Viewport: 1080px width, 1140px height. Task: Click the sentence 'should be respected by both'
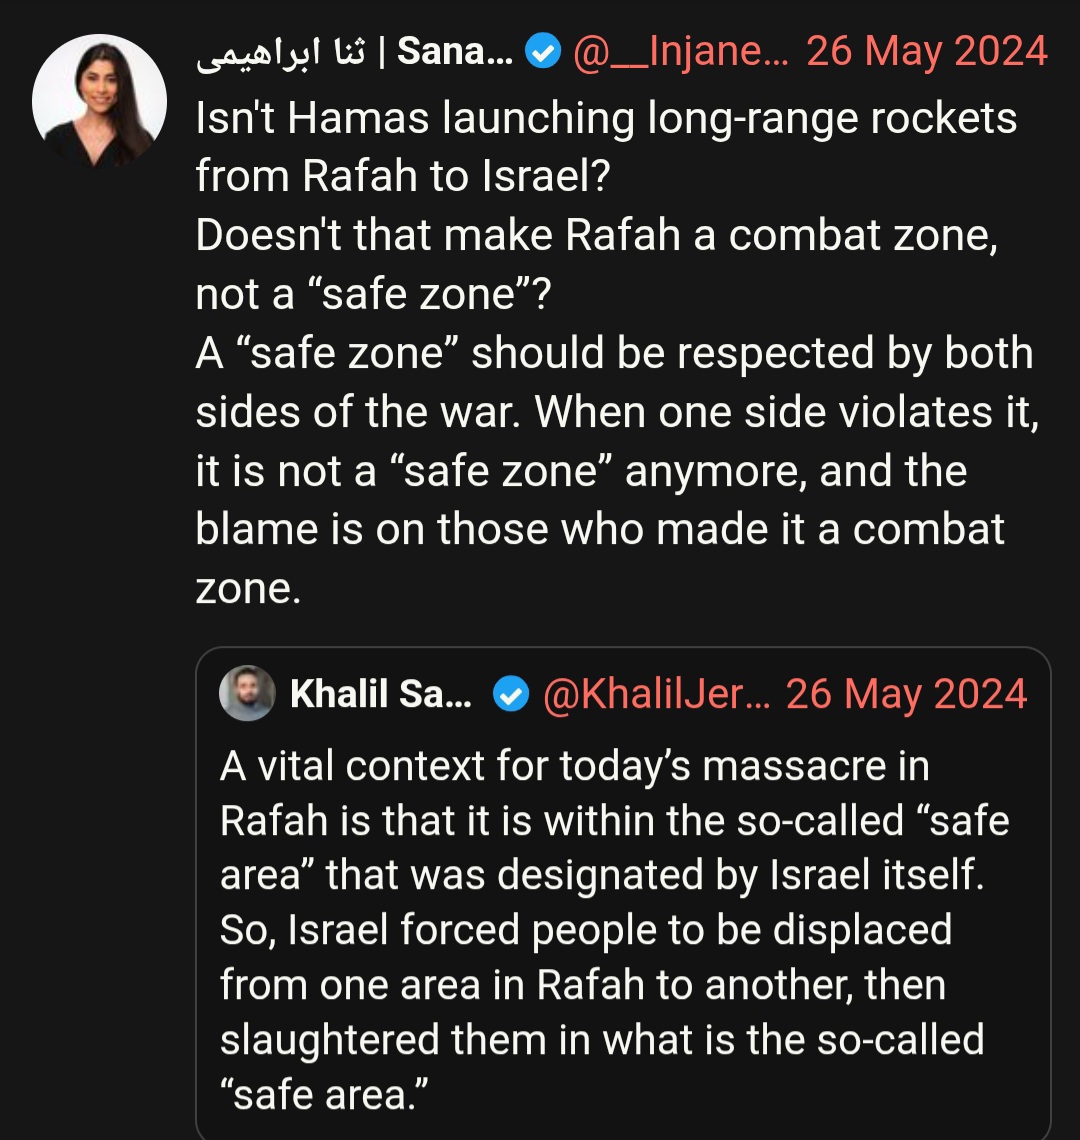coord(752,353)
